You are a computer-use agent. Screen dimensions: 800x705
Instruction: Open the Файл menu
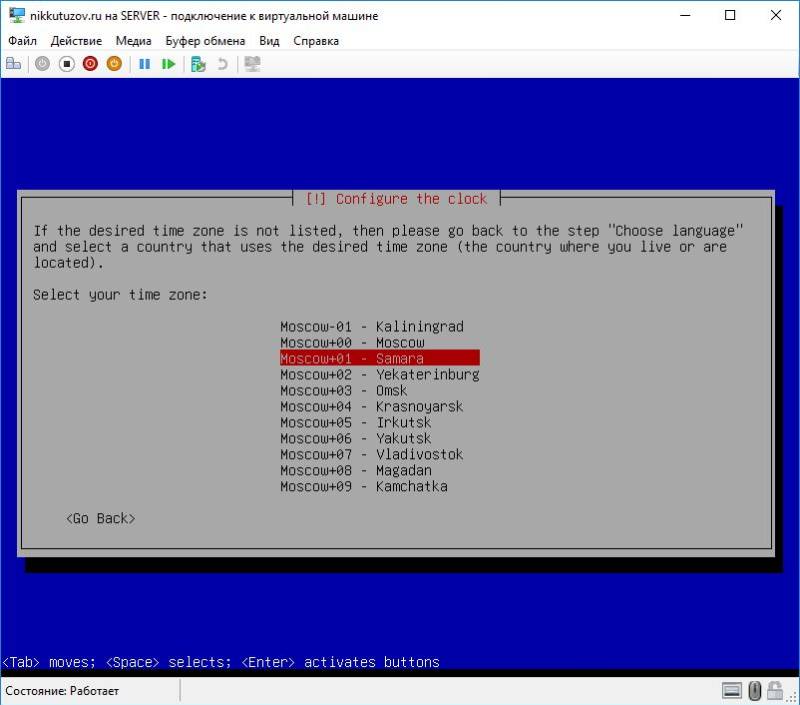coord(22,41)
